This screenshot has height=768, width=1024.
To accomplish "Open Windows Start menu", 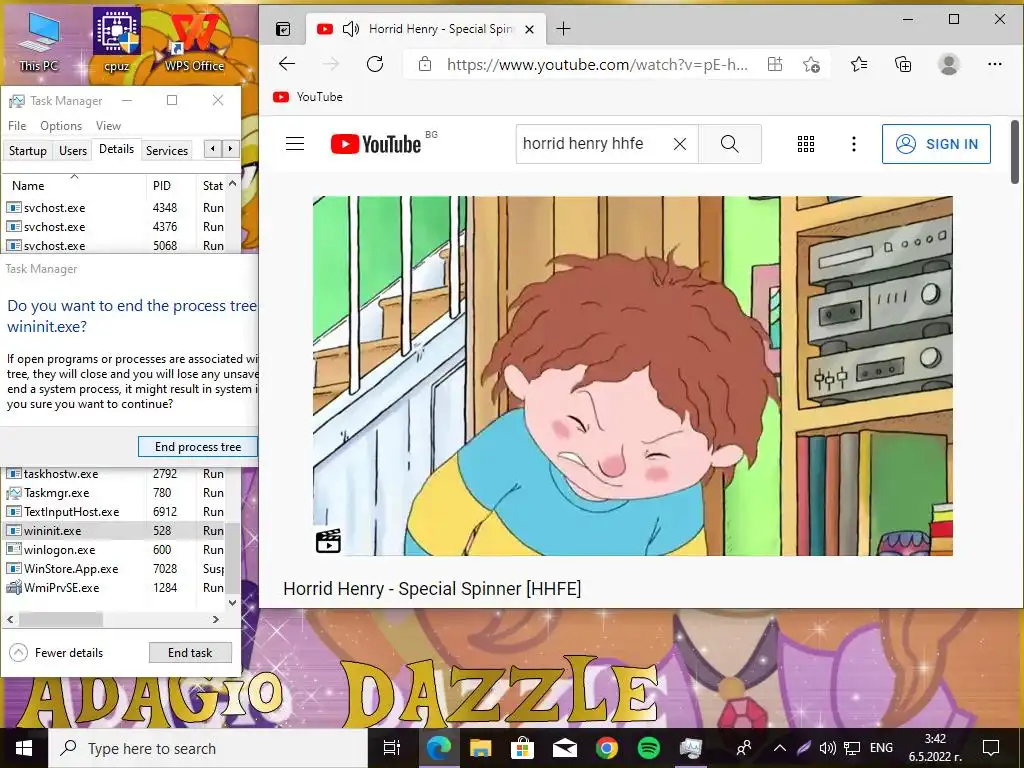I will [x=24, y=748].
